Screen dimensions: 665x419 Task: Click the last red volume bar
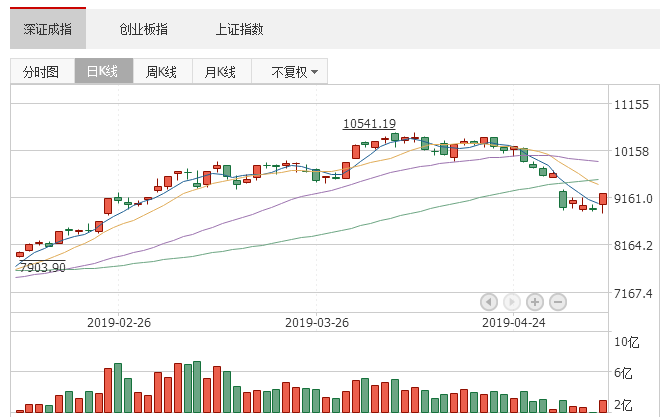tap(603, 406)
